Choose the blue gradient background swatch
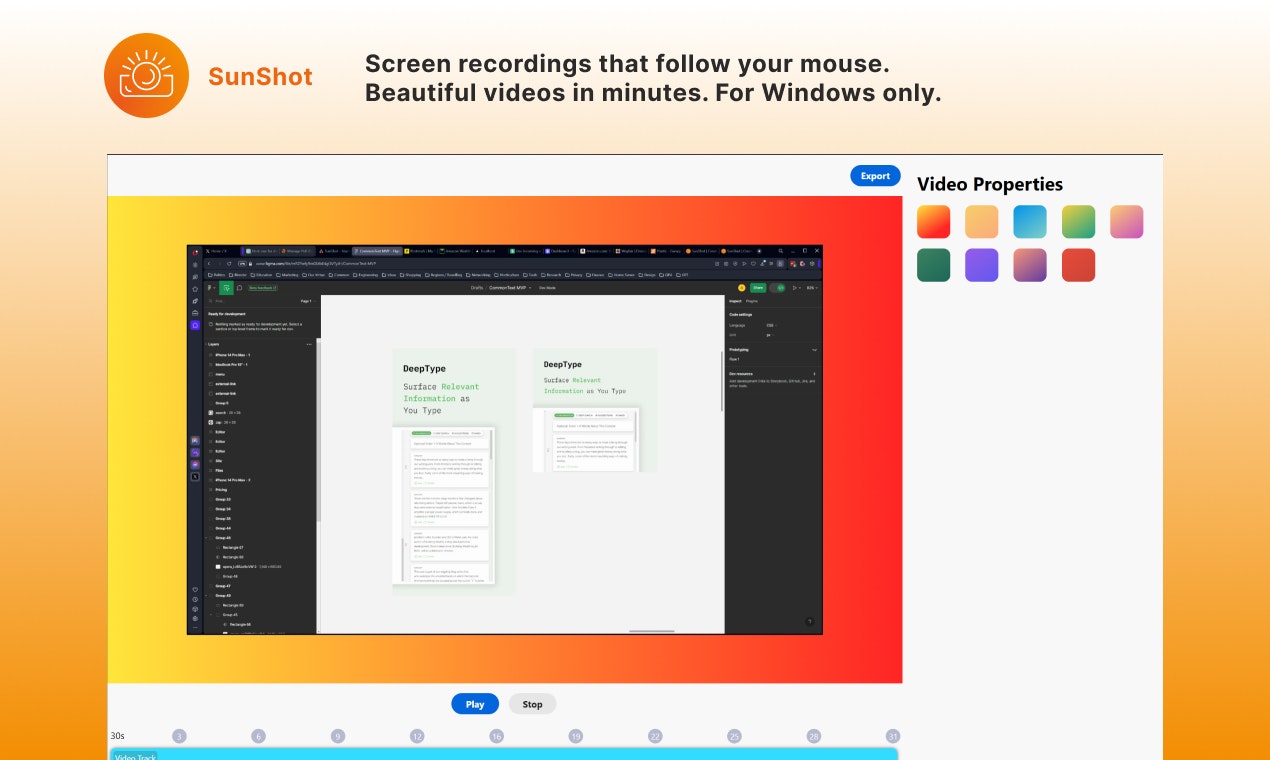 [1030, 222]
